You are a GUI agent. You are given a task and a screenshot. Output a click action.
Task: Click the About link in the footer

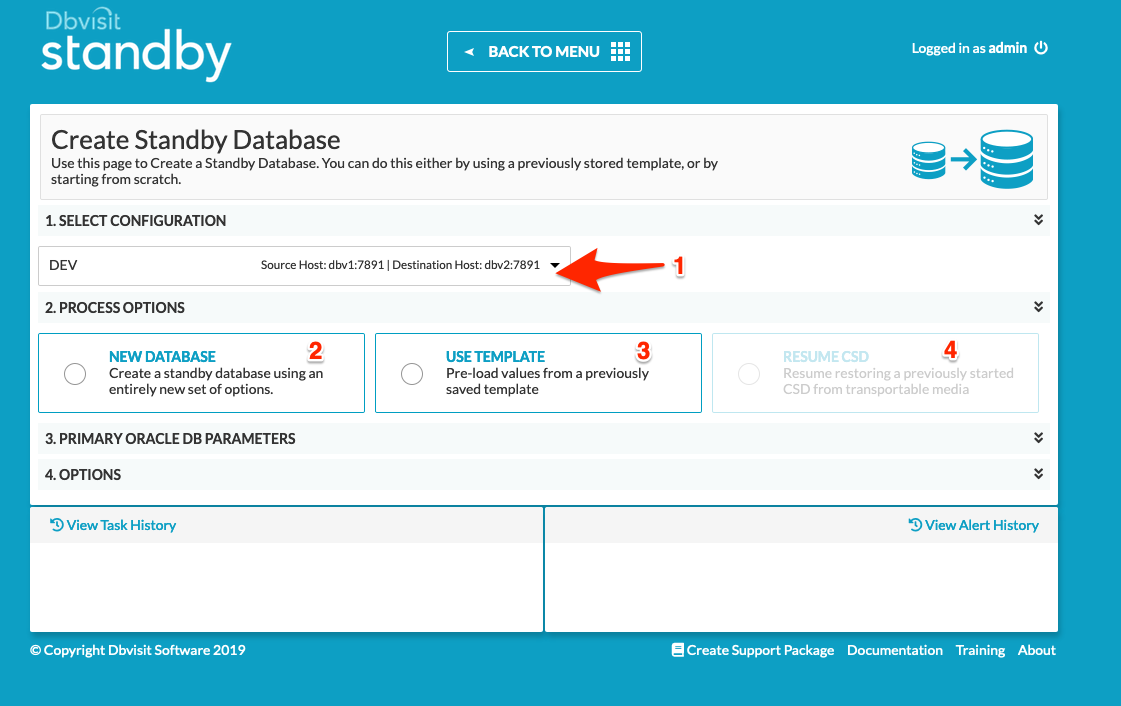(1036, 650)
